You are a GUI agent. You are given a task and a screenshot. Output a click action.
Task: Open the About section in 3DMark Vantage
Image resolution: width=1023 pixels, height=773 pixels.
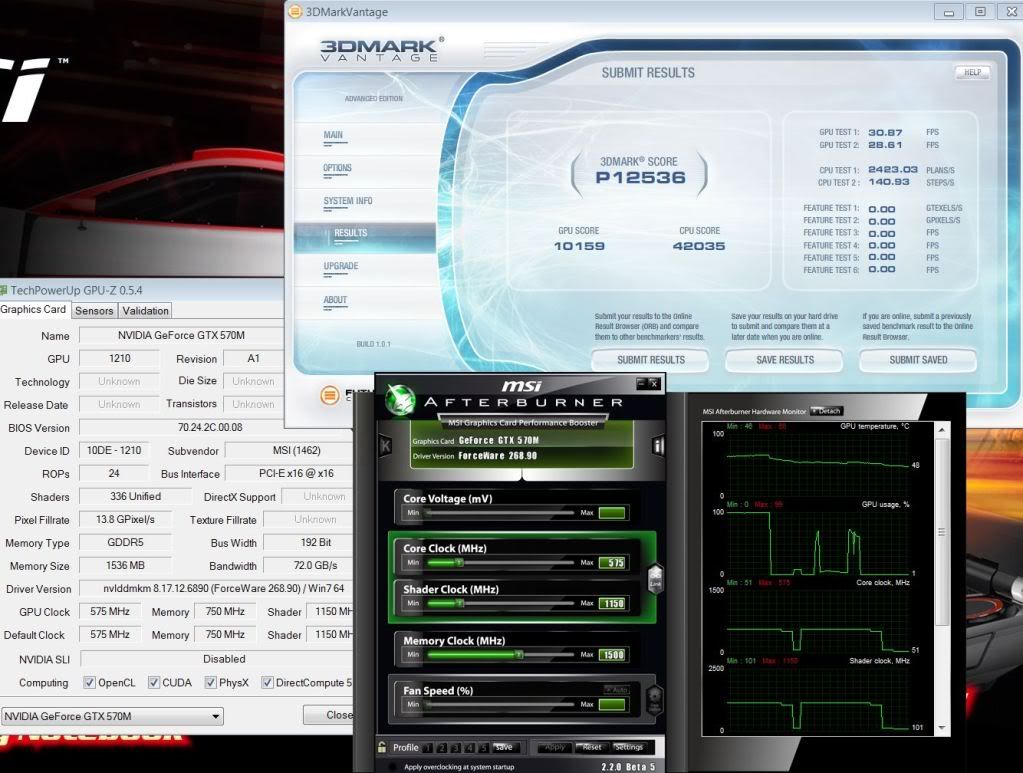[x=335, y=300]
